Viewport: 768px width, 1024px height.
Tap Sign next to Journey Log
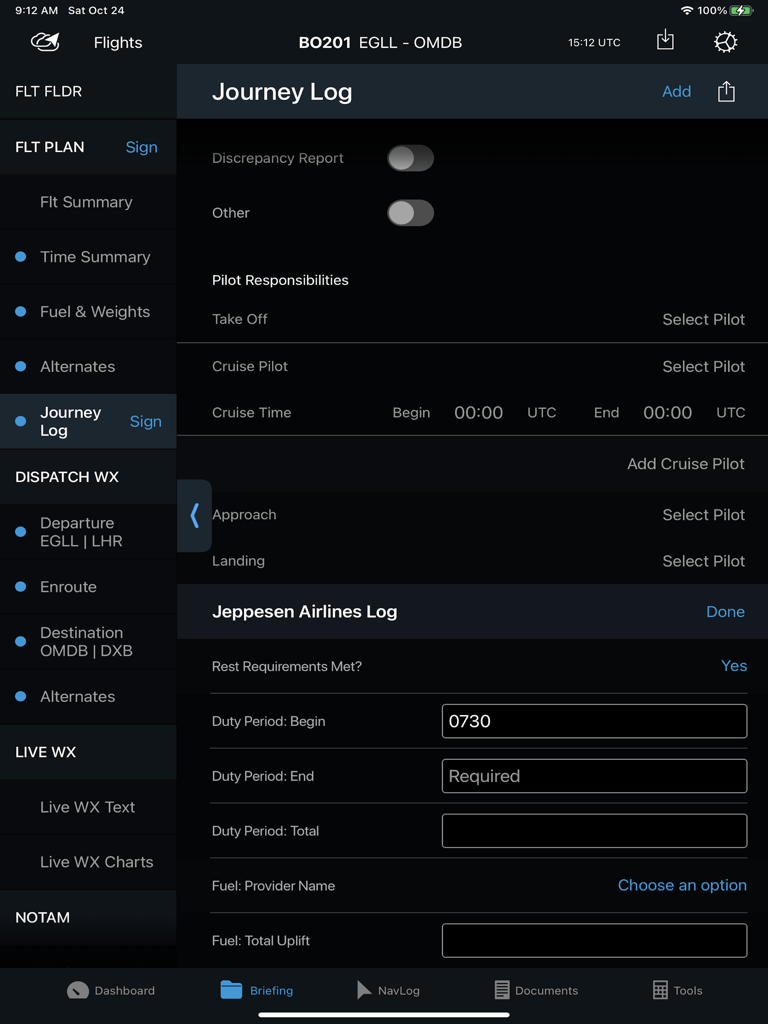click(146, 421)
